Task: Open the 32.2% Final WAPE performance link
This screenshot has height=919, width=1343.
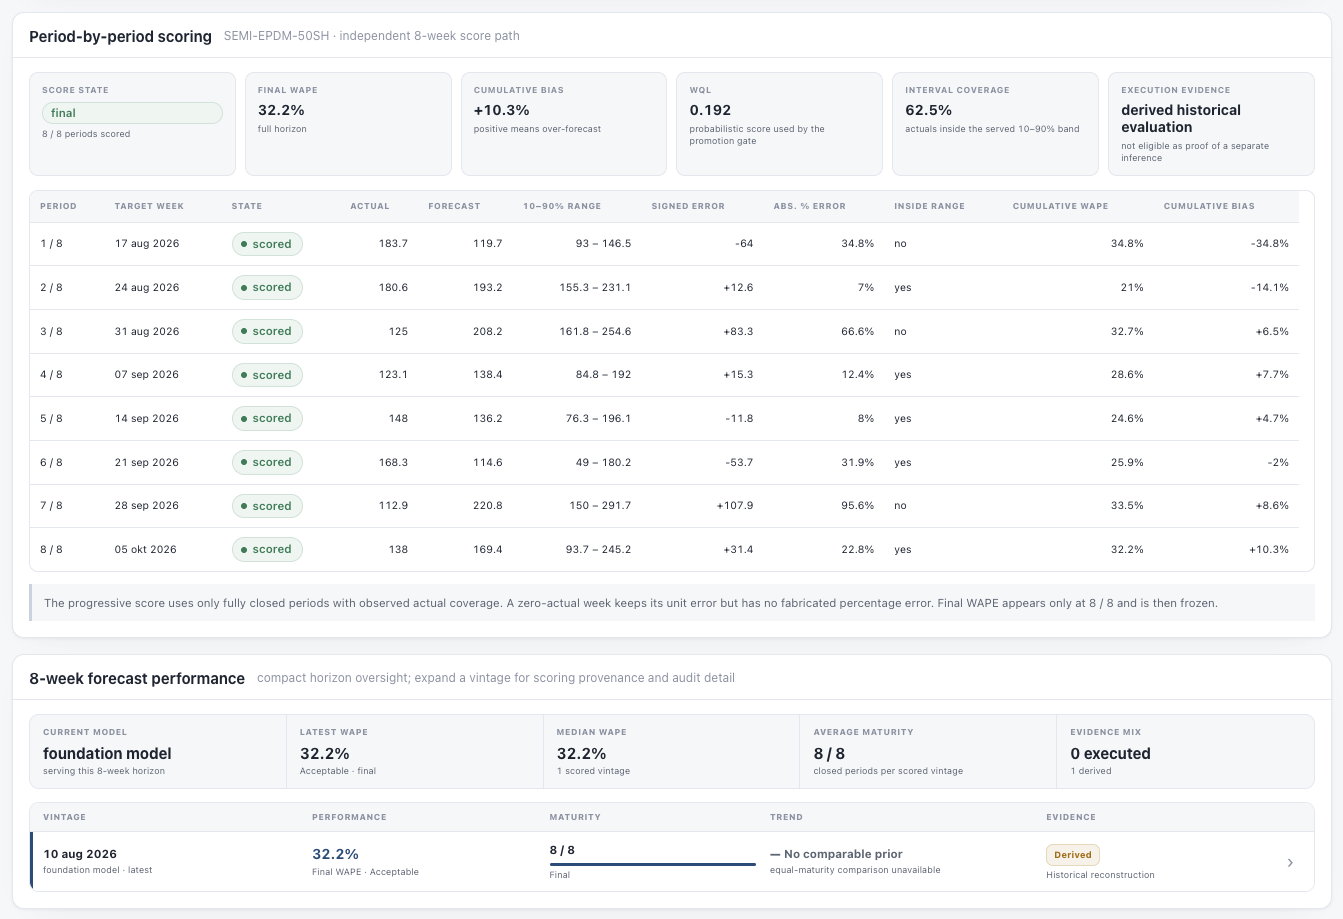Action: point(335,854)
